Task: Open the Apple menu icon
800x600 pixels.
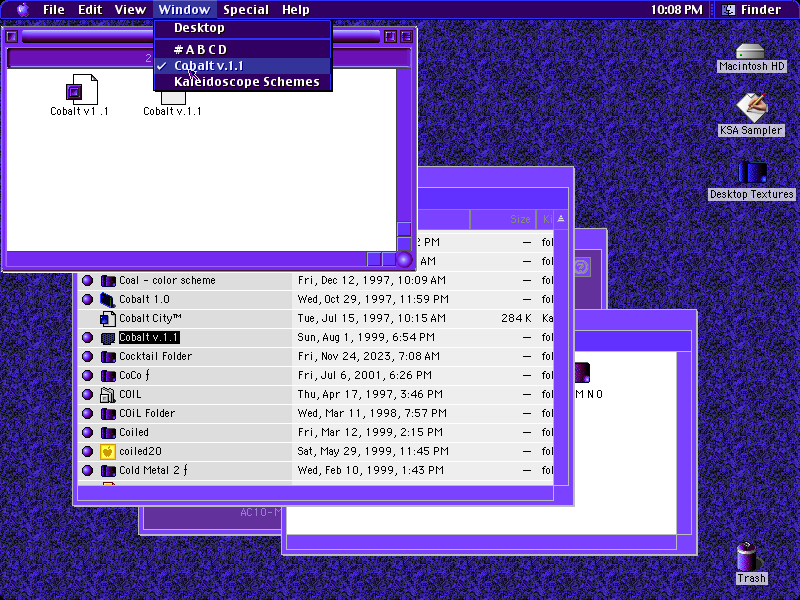Action: coord(22,9)
